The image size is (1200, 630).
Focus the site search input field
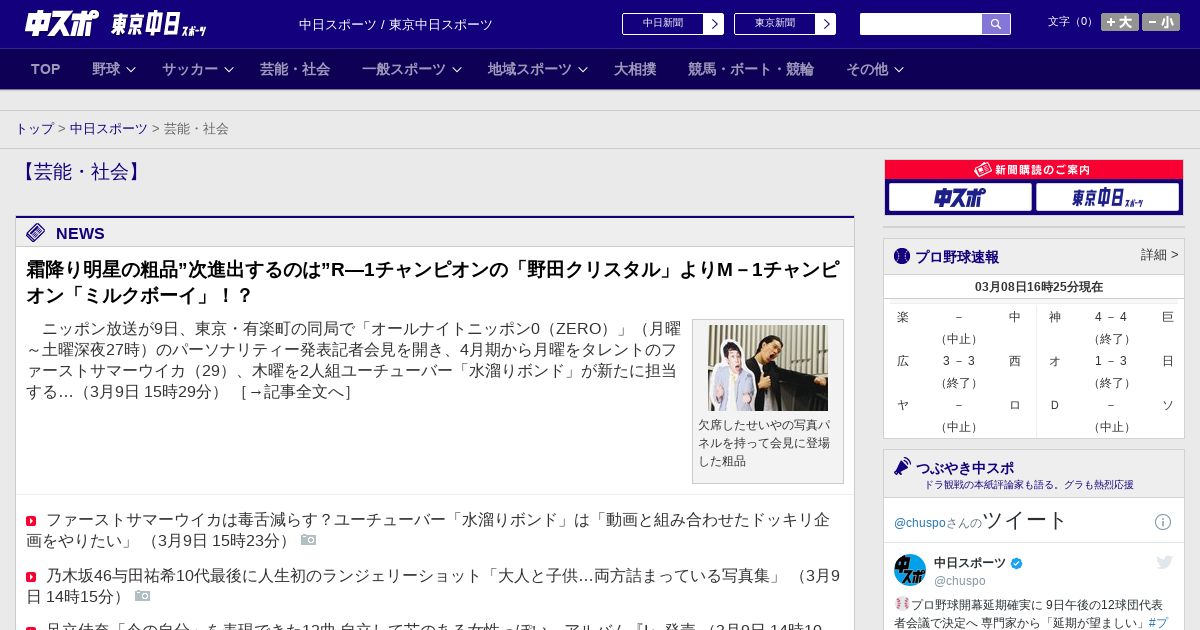tap(921, 24)
